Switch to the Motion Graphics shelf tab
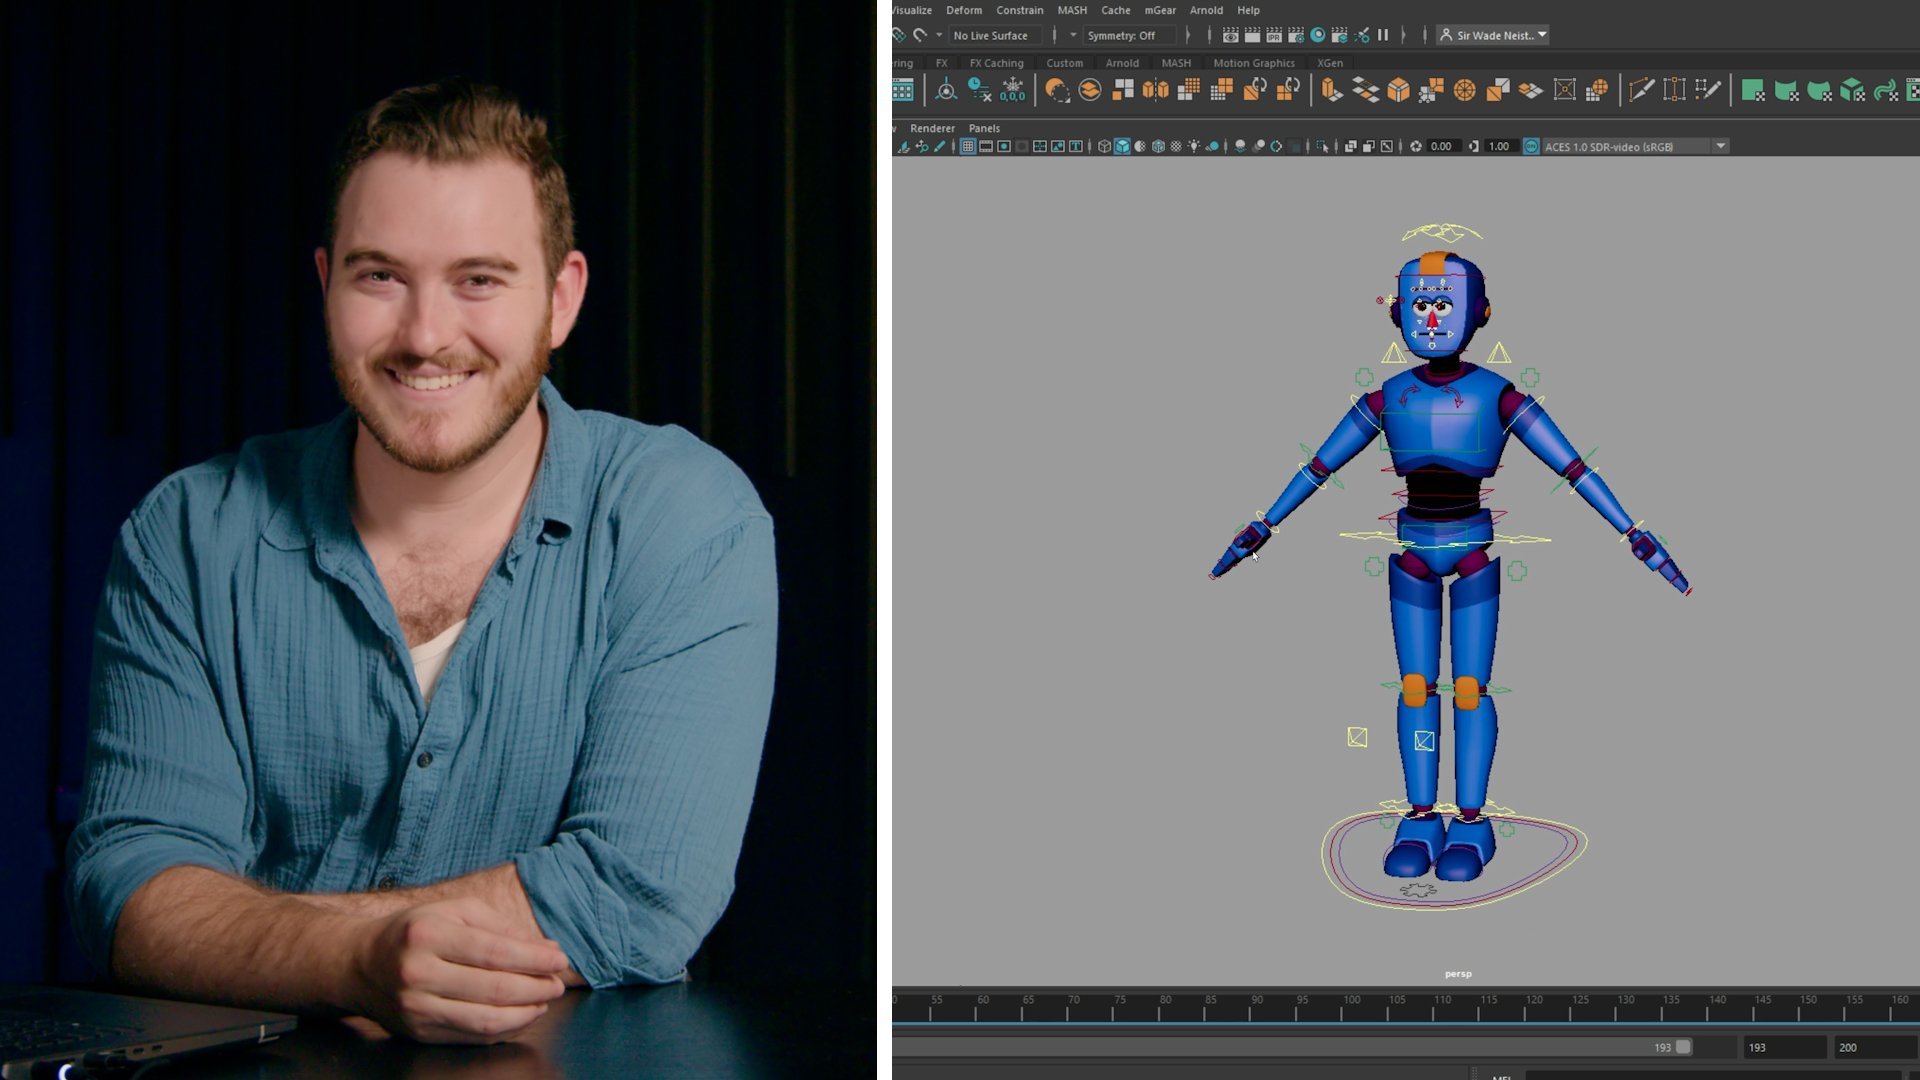Screen dimensions: 1920x1080 tap(1253, 63)
